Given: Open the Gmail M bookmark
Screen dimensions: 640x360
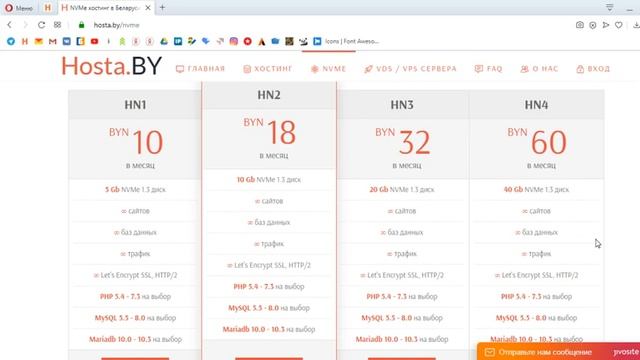Looking at the screenshot, I should coord(53,41).
